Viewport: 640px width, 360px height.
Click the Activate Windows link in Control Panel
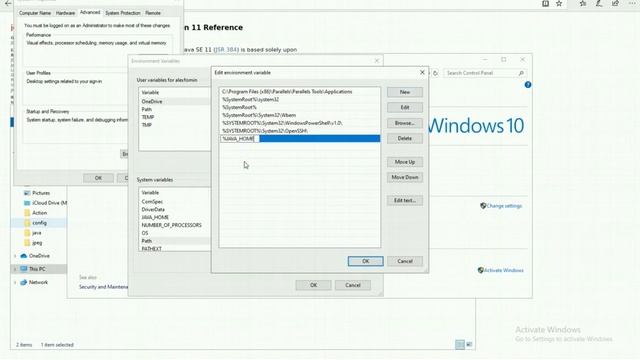pos(503,270)
